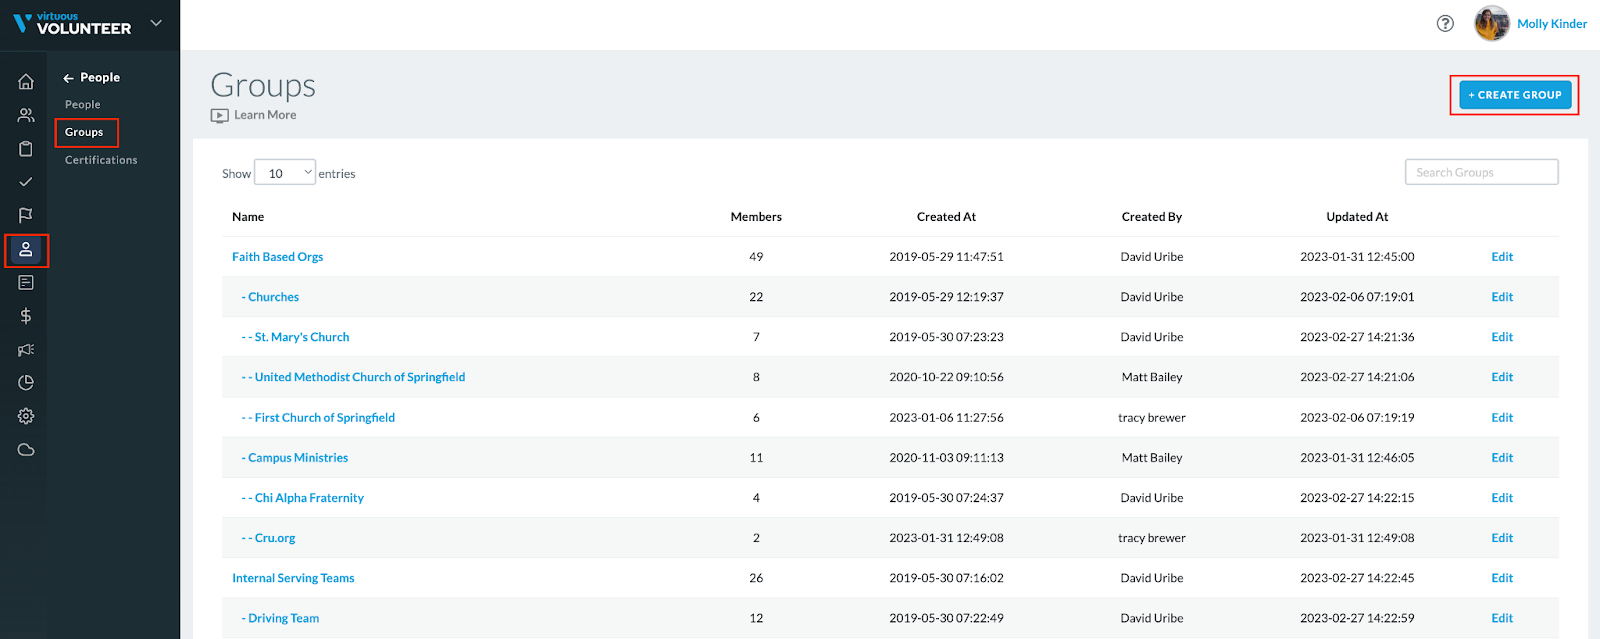Click Molly Kinder's profile avatar

tap(1492, 24)
